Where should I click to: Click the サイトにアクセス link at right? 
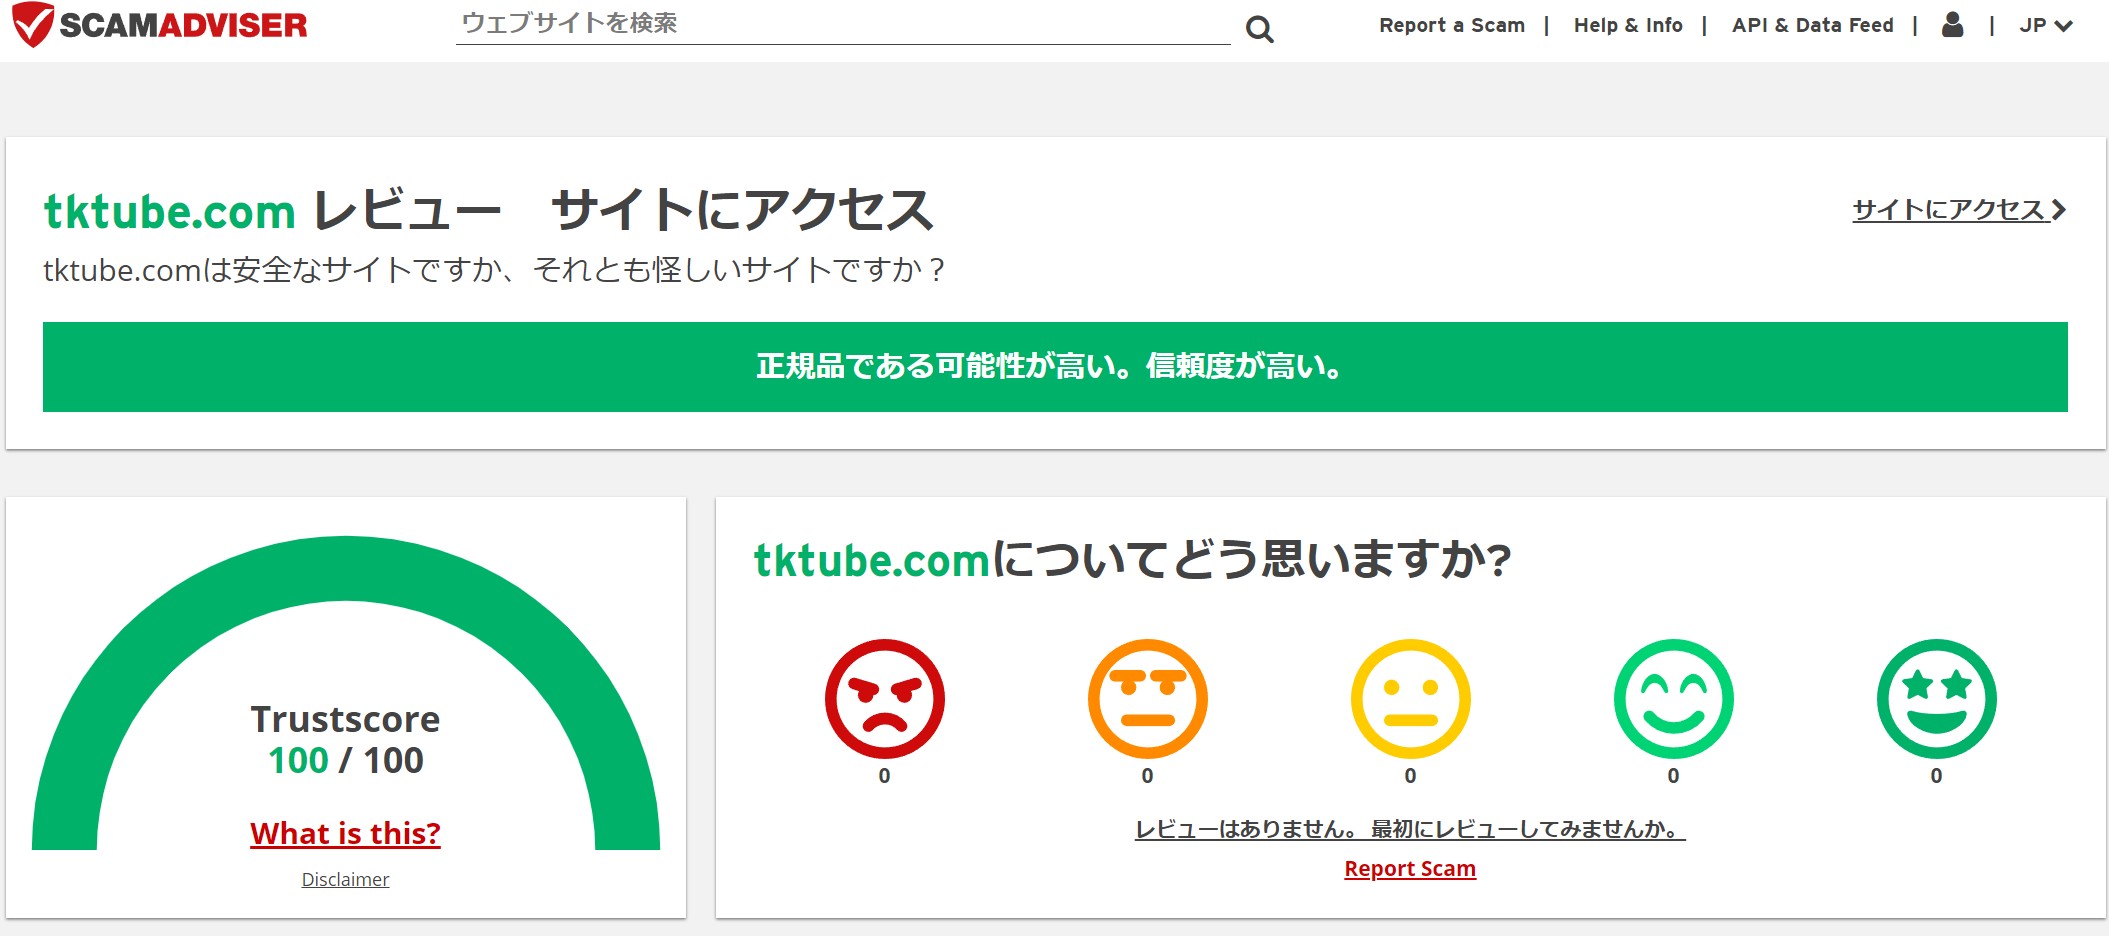click(x=1959, y=210)
